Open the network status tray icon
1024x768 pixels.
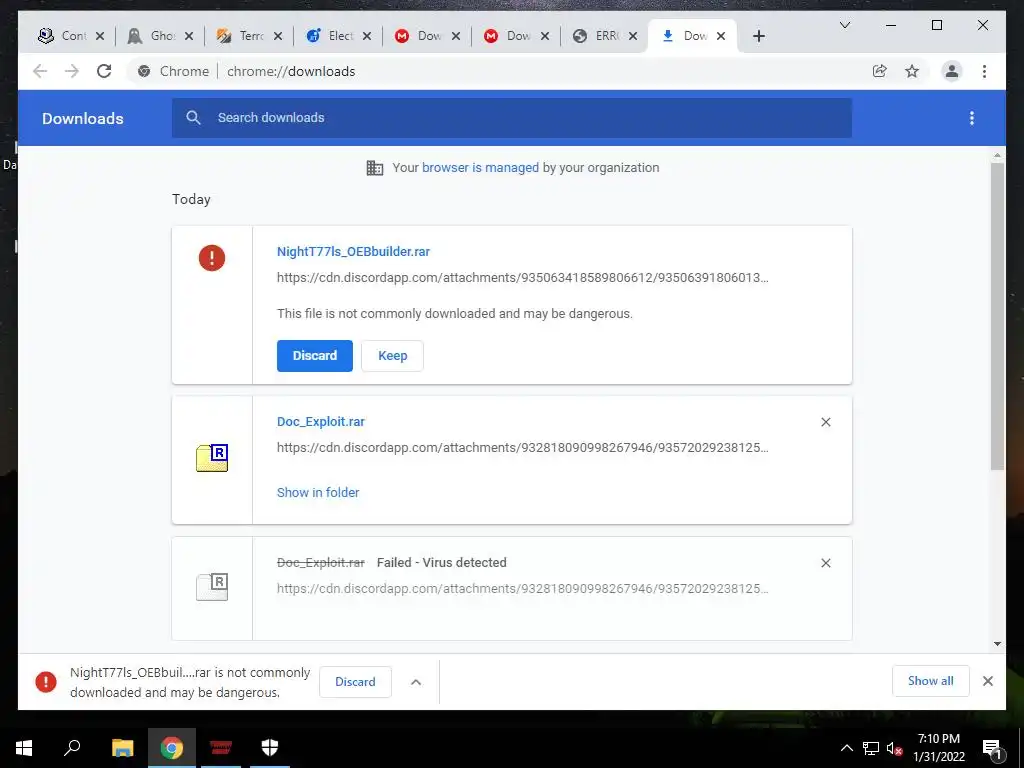[x=871, y=748]
